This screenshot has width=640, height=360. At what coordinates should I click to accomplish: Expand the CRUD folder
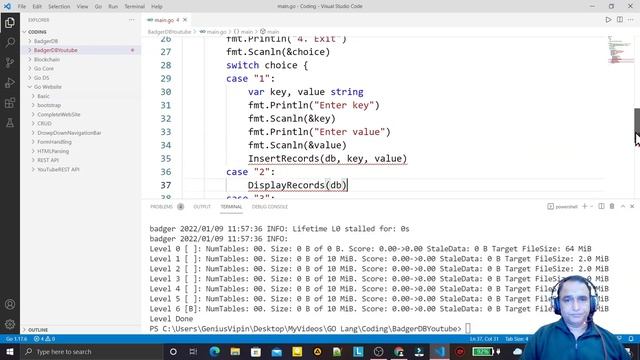point(44,123)
